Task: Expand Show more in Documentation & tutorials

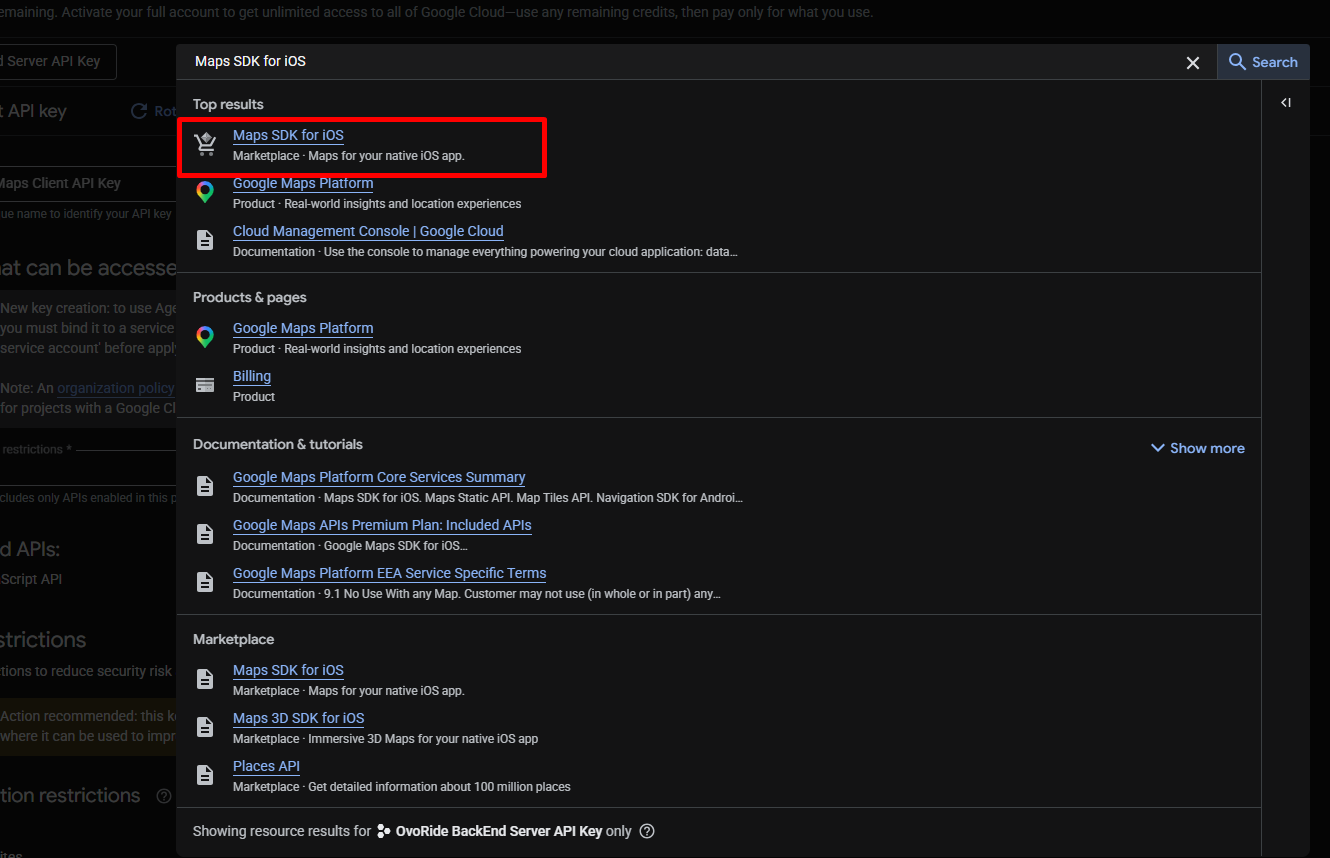Action: (x=1198, y=448)
